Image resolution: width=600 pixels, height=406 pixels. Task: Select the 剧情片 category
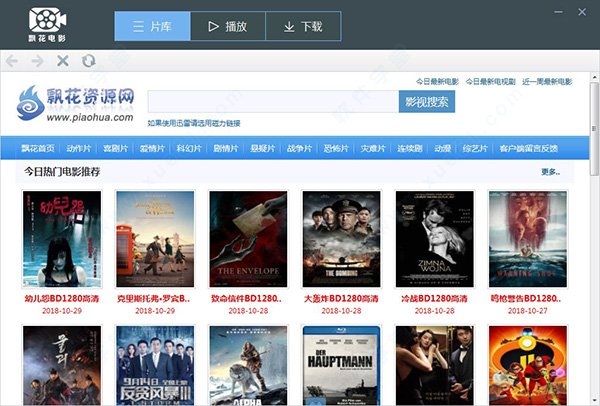[226, 148]
